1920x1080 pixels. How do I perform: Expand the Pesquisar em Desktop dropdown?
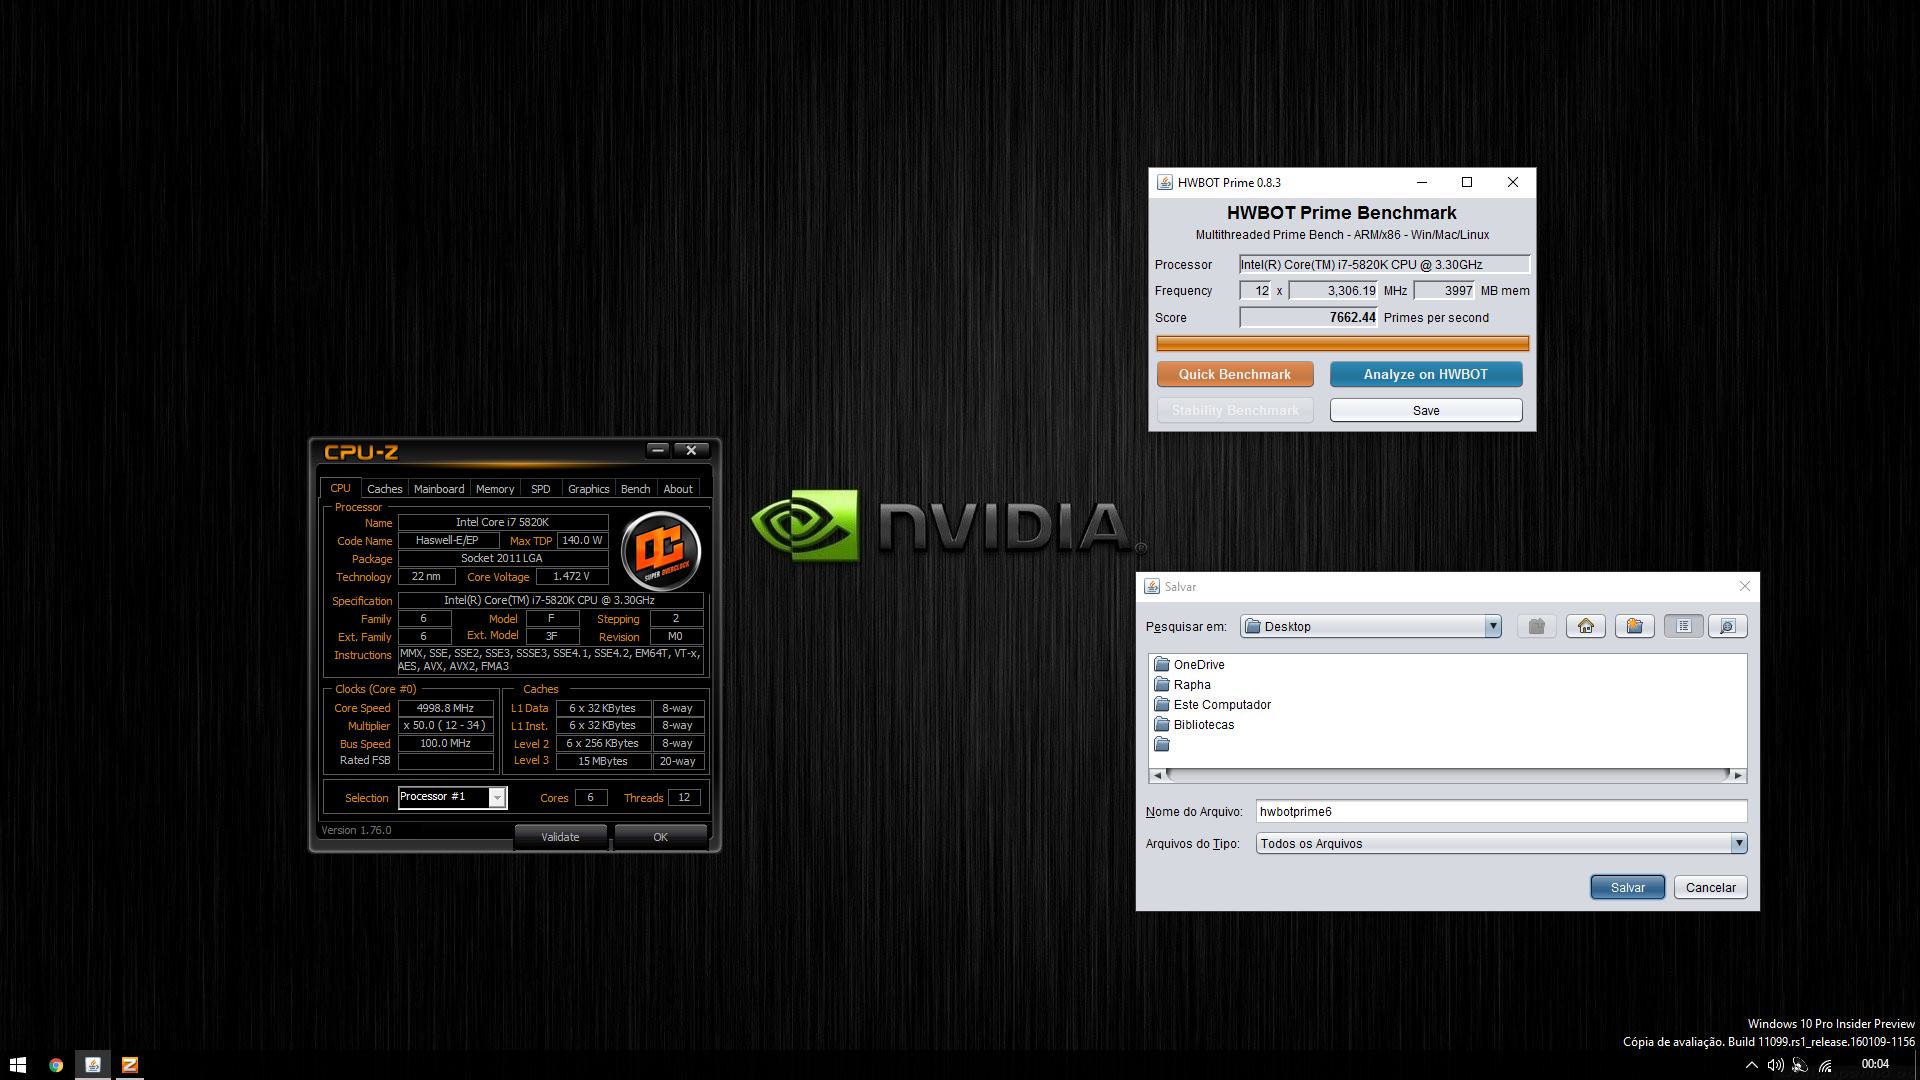(x=1493, y=626)
